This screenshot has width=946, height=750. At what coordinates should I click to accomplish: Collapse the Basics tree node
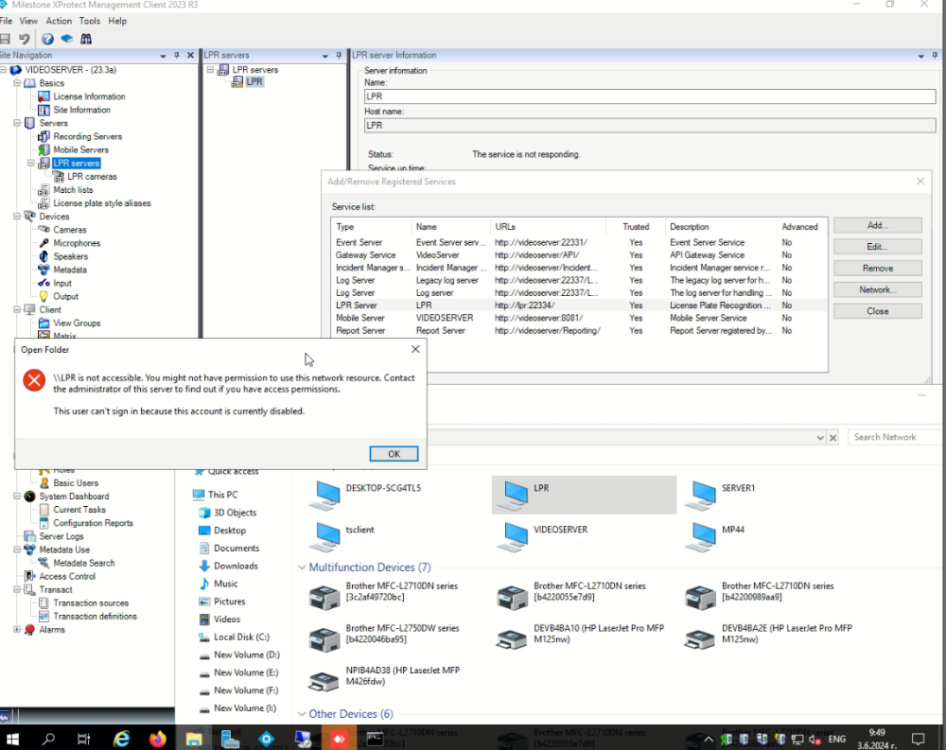[x=17, y=83]
